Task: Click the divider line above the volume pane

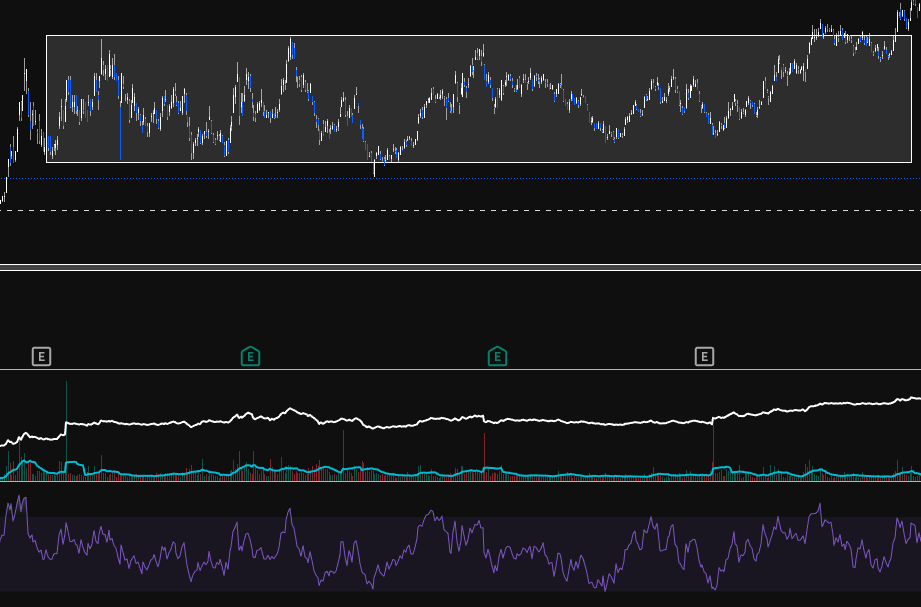Action: tap(460, 370)
